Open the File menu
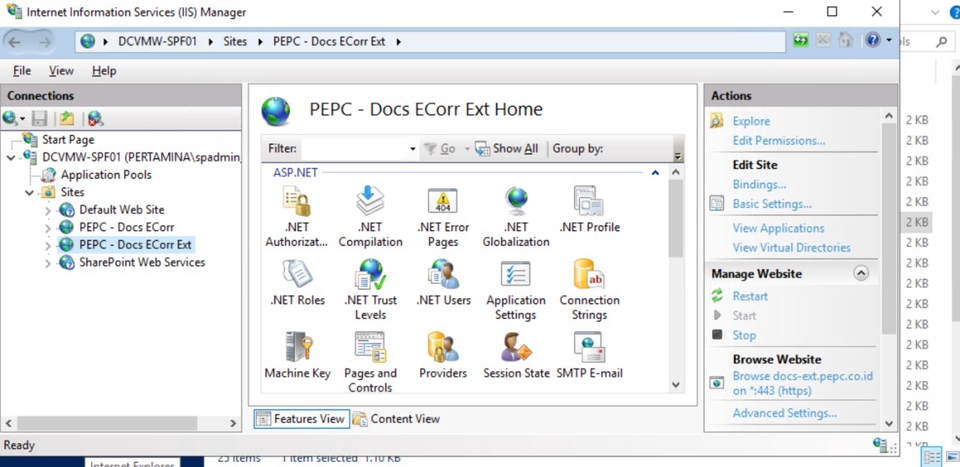Viewport: 960px width, 467px height. [x=21, y=71]
